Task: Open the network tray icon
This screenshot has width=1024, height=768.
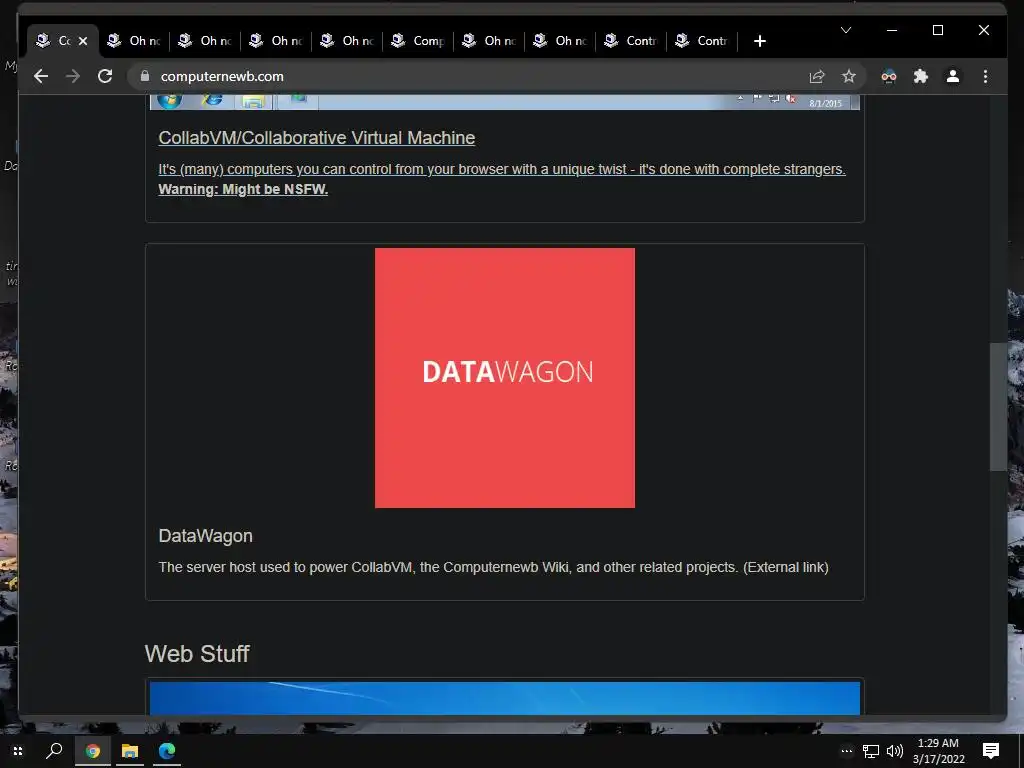Action: coord(871,751)
